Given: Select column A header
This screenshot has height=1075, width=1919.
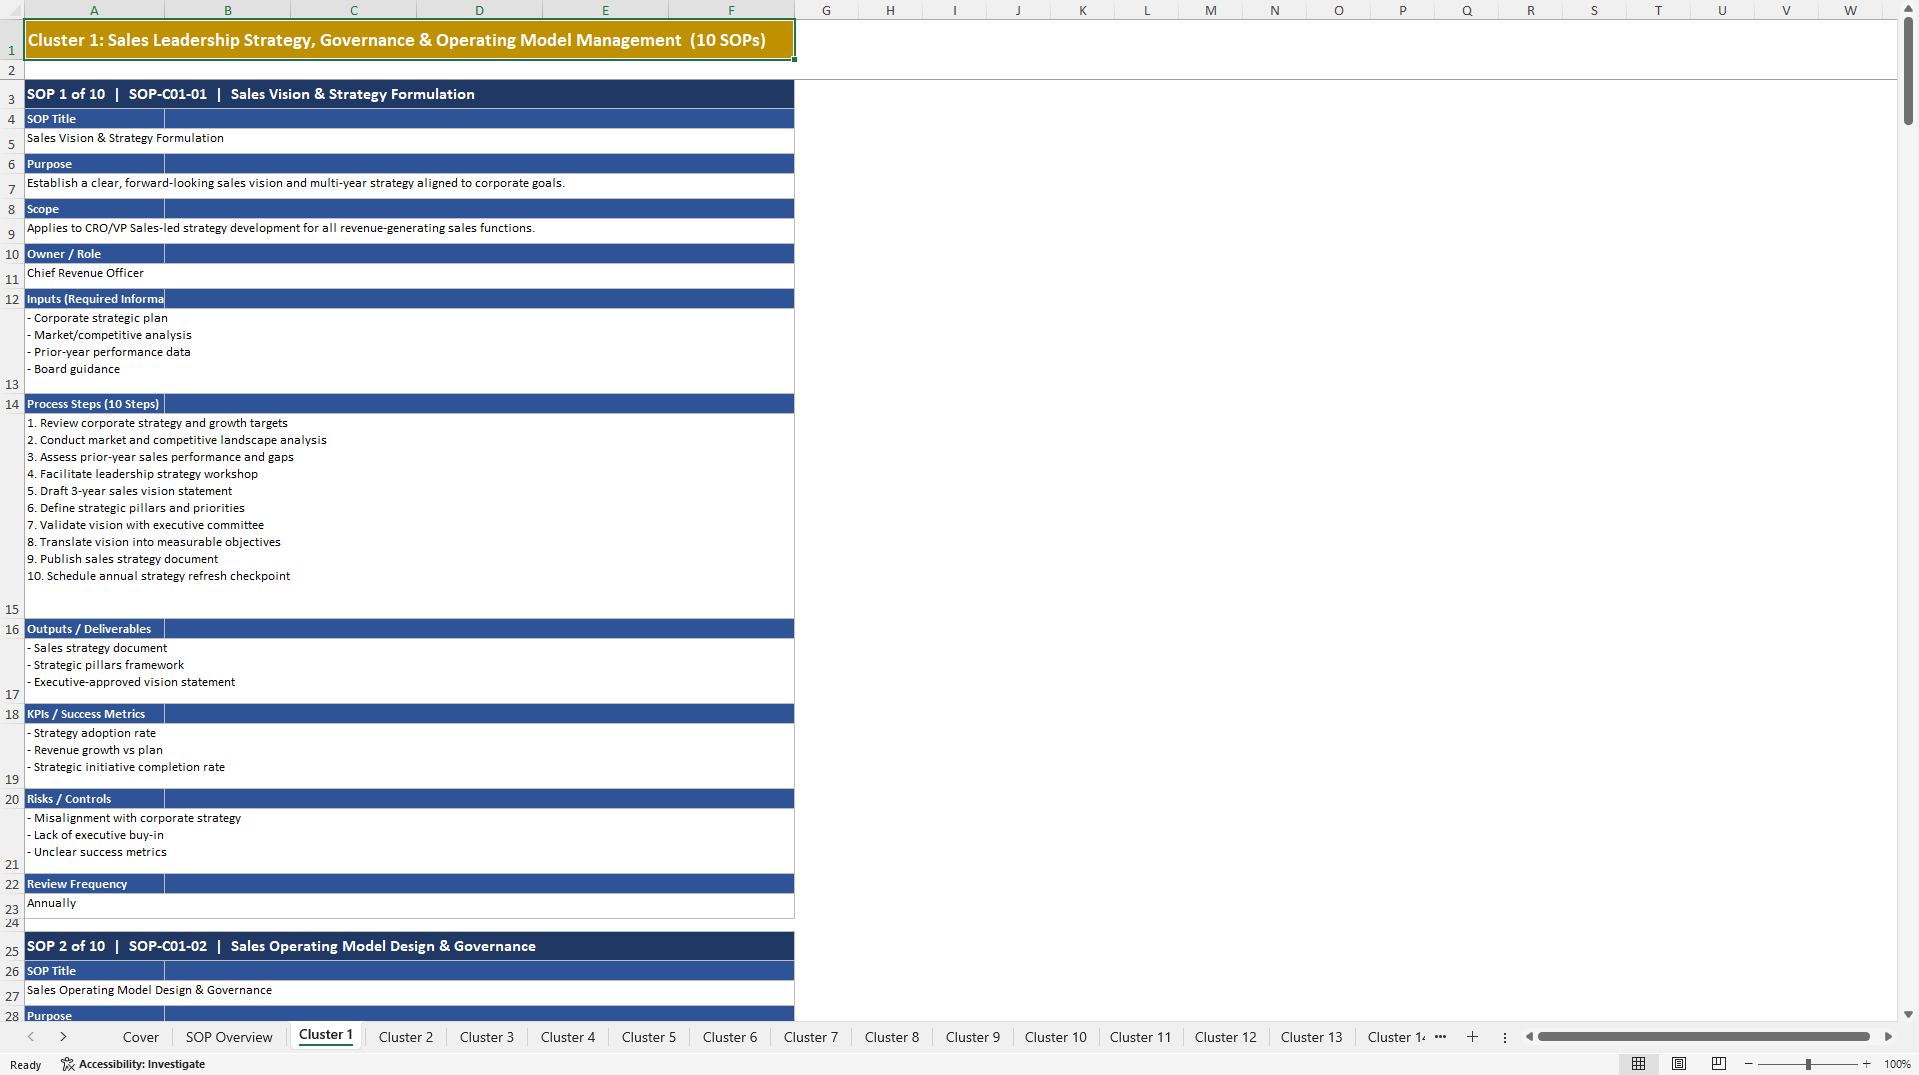Looking at the screenshot, I should (x=94, y=10).
